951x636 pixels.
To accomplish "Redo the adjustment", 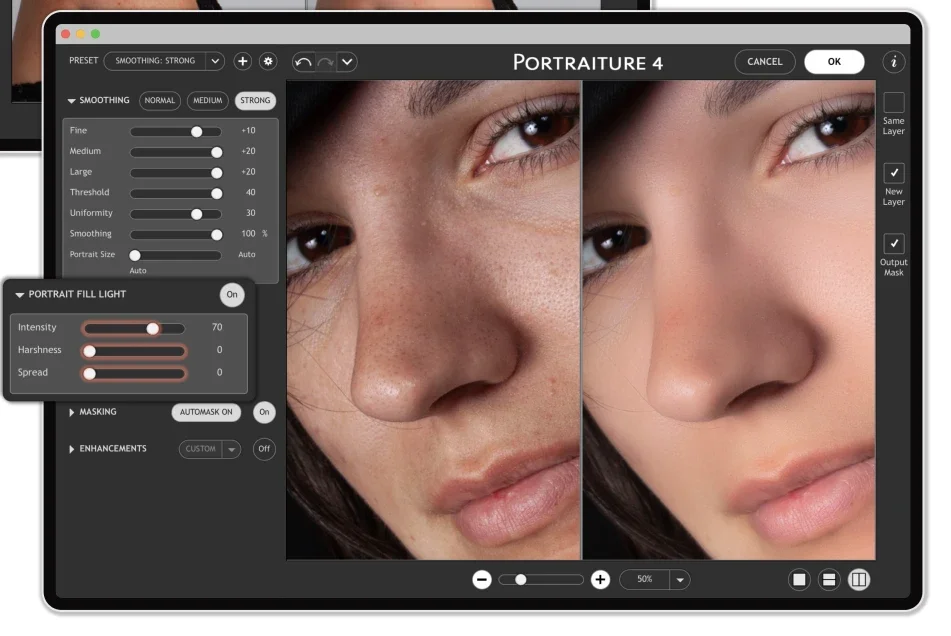I will [326, 62].
